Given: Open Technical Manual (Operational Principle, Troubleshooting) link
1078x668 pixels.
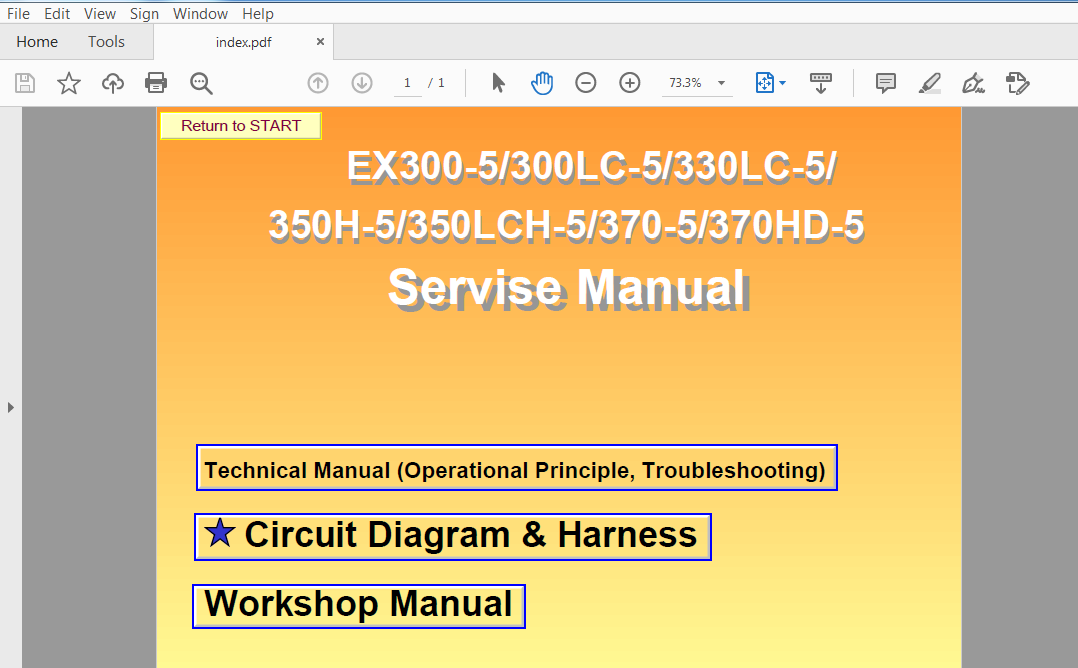Looking at the screenshot, I should (517, 467).
